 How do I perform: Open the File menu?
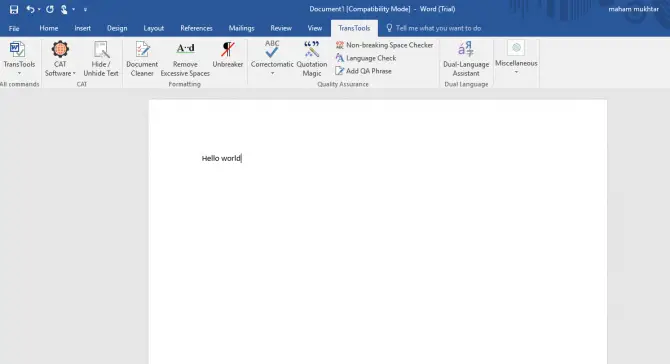click(x=14, y=28)
